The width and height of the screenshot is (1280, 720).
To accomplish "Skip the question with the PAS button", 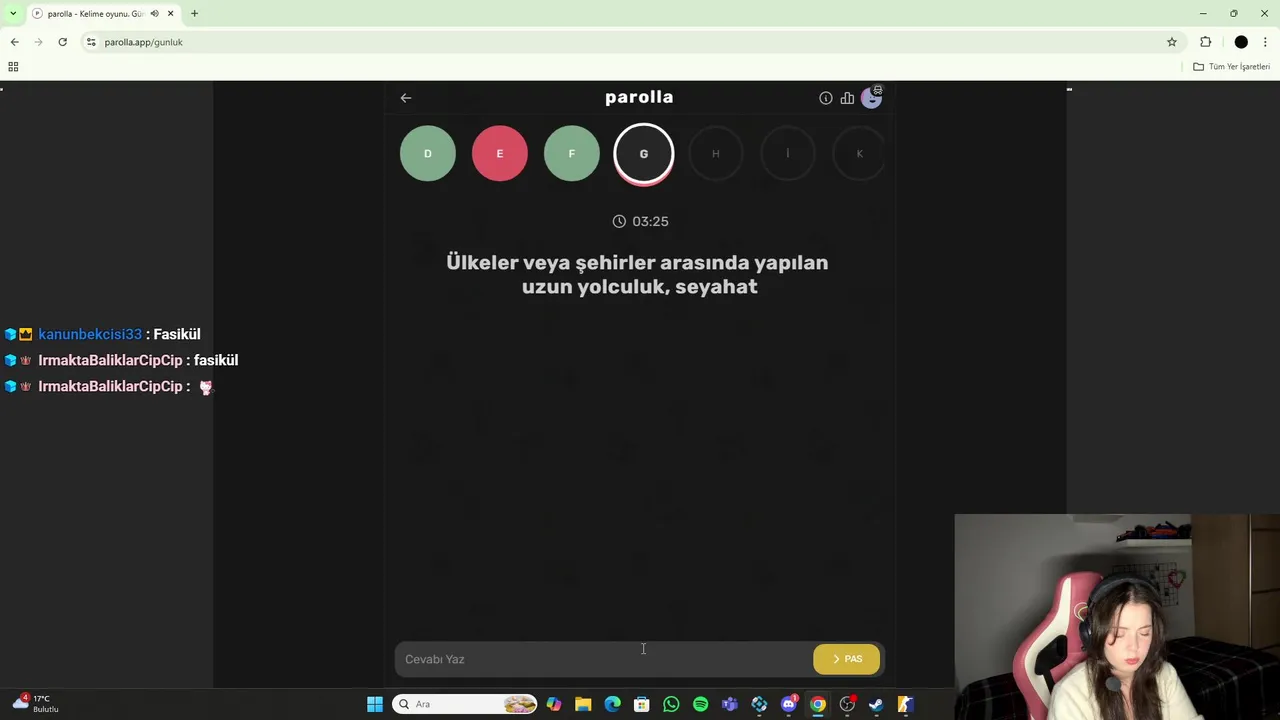I will coord(847,659).
